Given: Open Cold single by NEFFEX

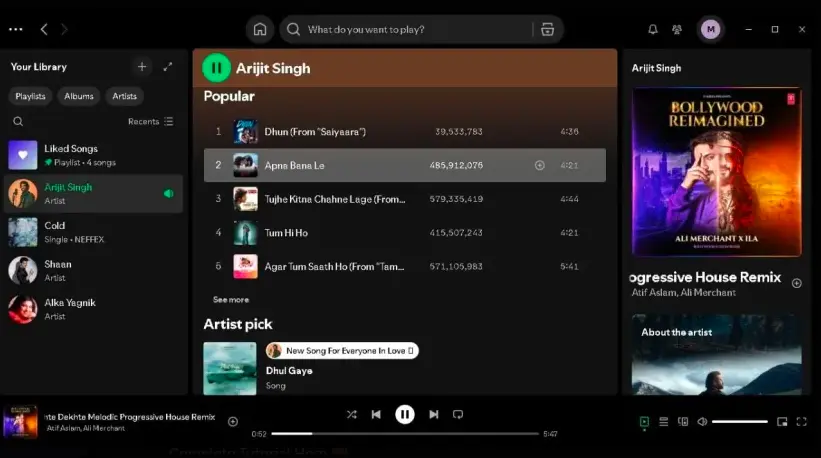Looking at the screenshot, I should tap(94, 232).
